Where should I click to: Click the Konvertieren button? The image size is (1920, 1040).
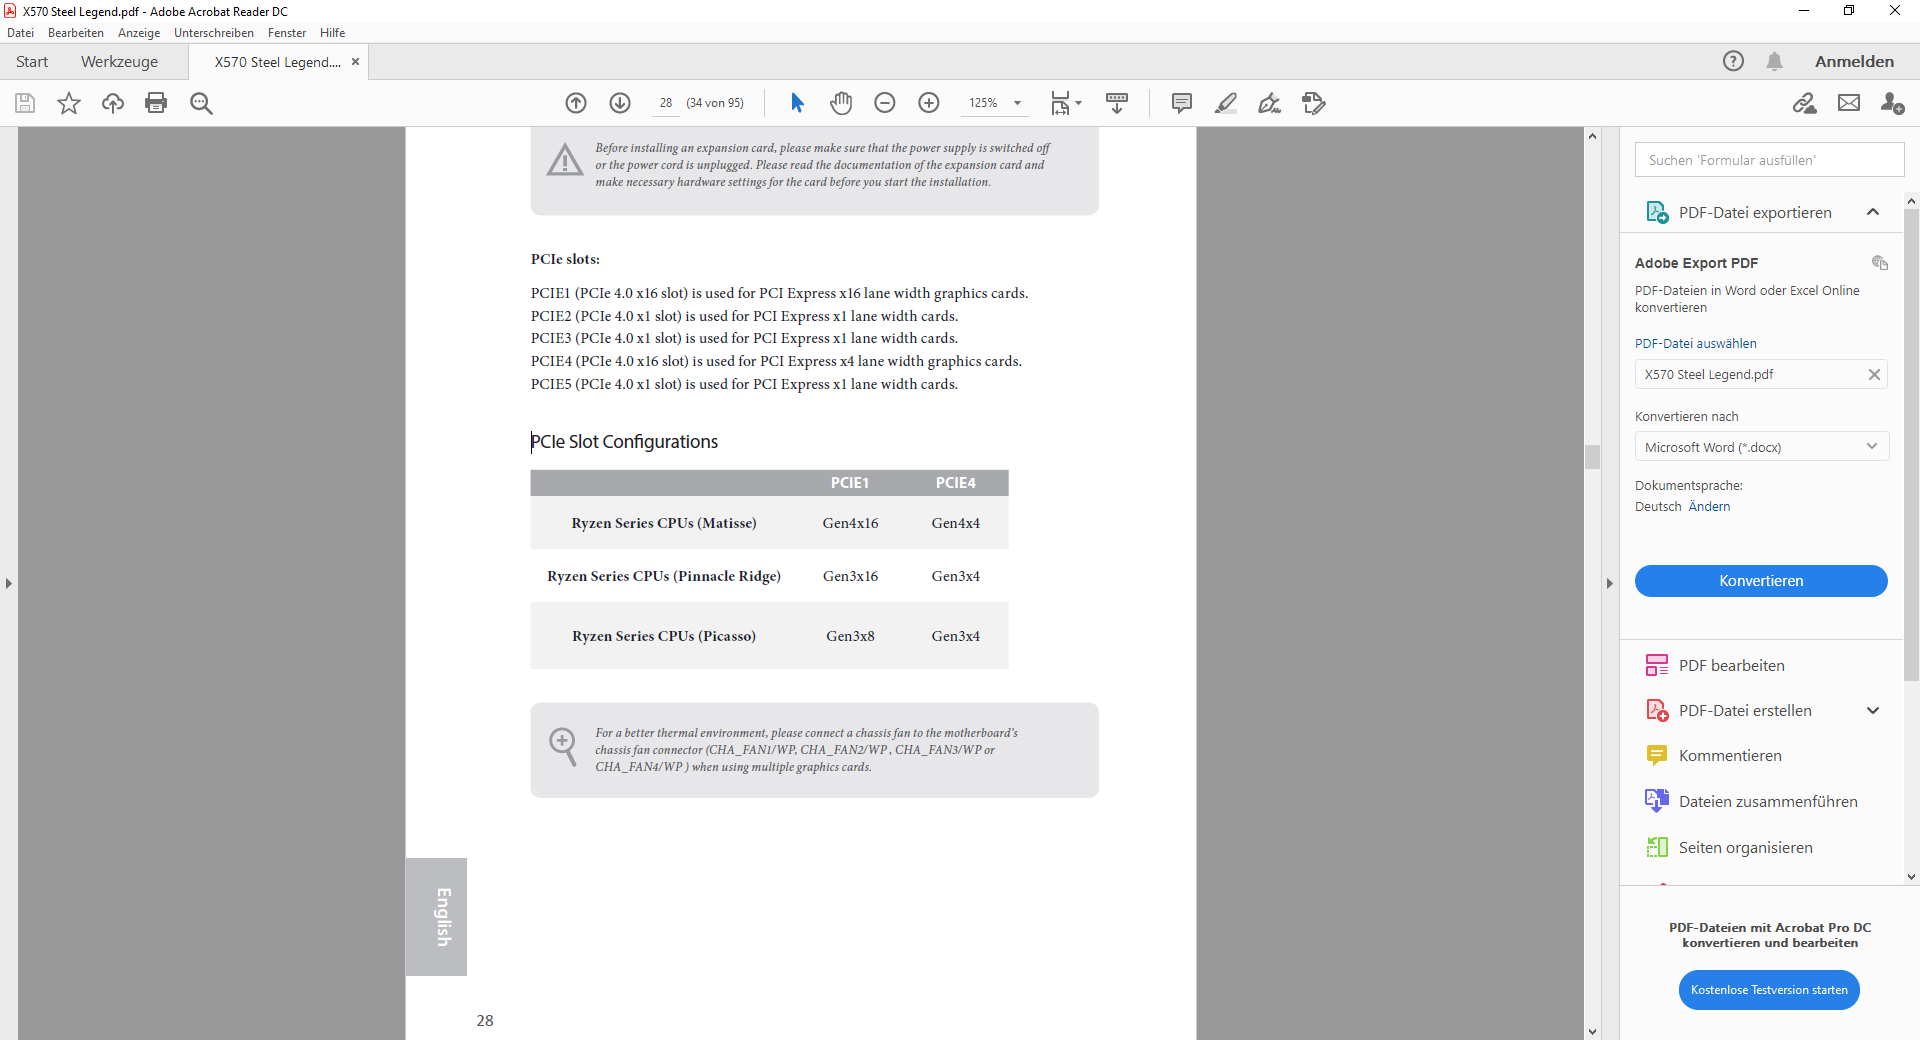[1761, 581]
